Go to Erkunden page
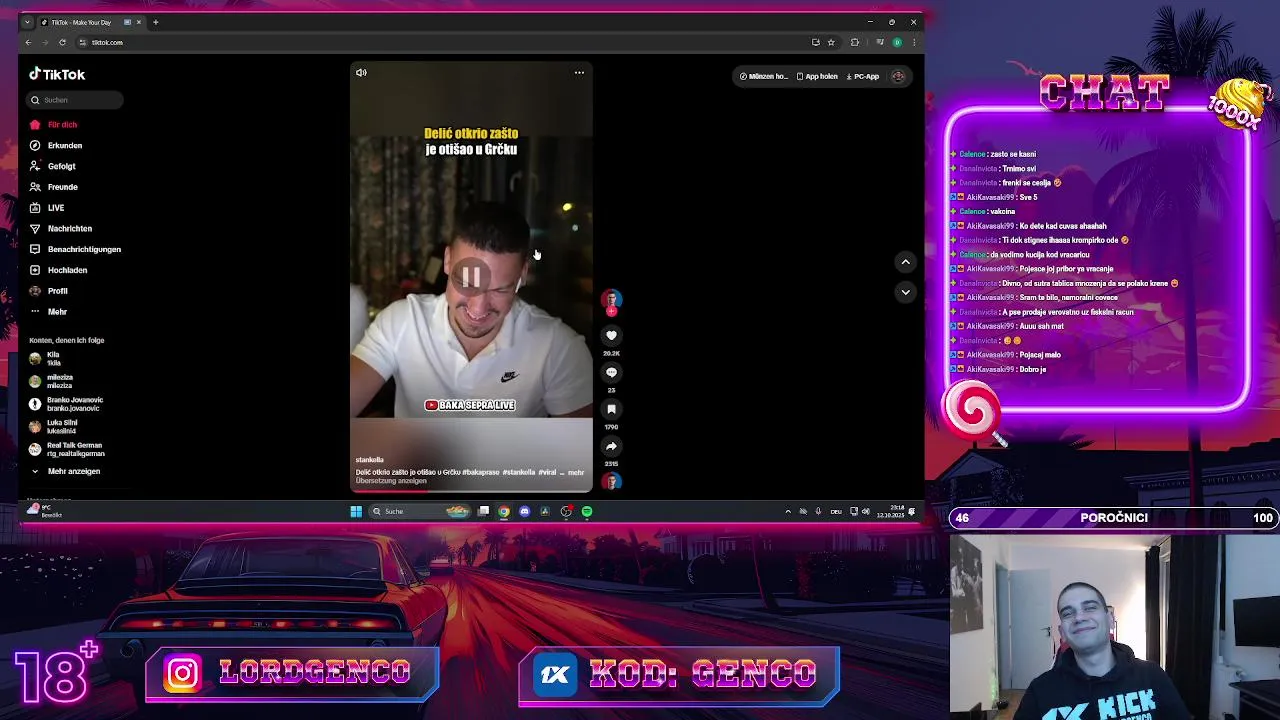The height and width of the screenshot is (720, 1280). (56, 146)
